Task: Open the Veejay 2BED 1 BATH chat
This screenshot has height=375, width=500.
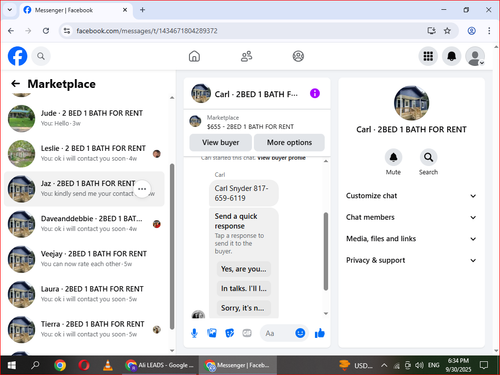Action: (x=84, y=259)
